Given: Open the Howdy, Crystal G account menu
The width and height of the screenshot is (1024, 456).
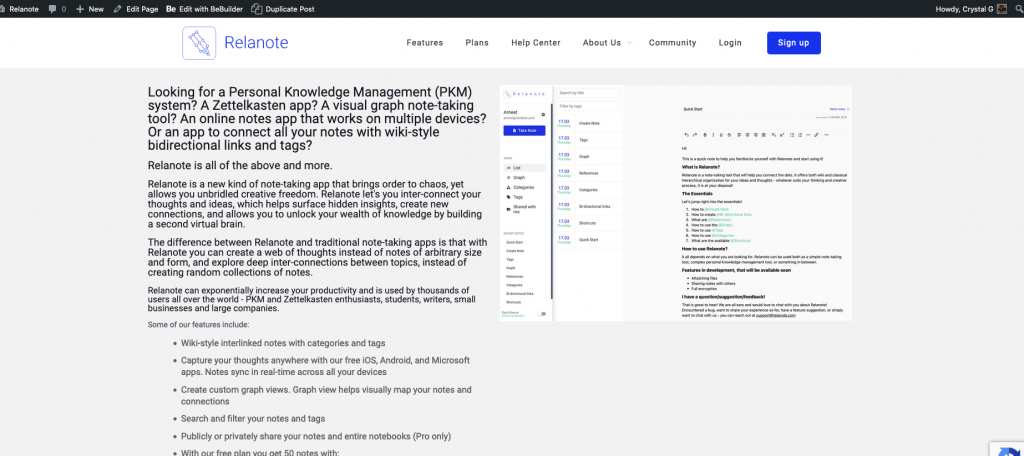Looking at the screenshot, I should [971, 9].
